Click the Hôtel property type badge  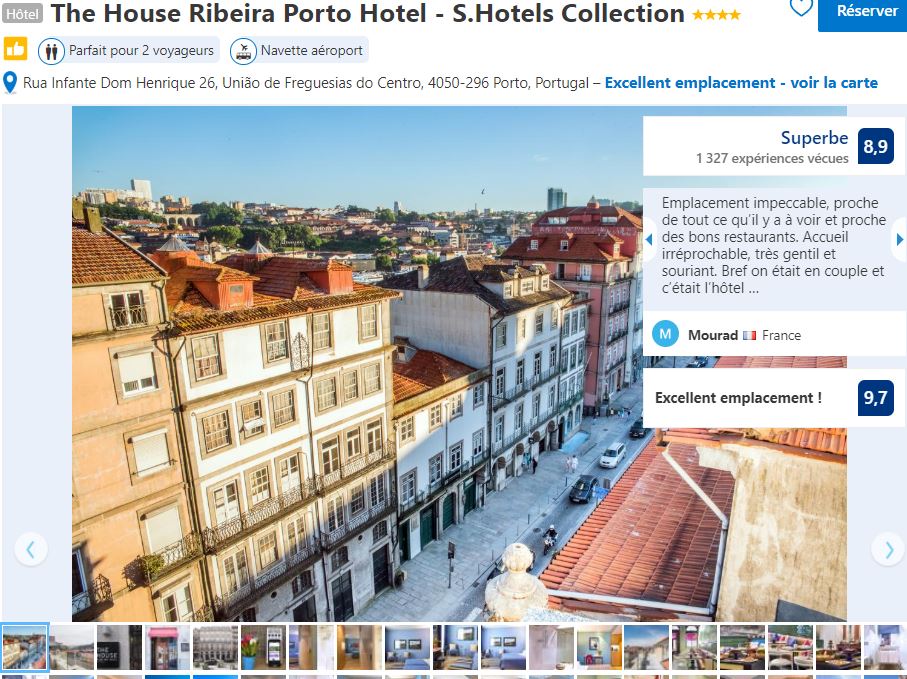[23, 13]
